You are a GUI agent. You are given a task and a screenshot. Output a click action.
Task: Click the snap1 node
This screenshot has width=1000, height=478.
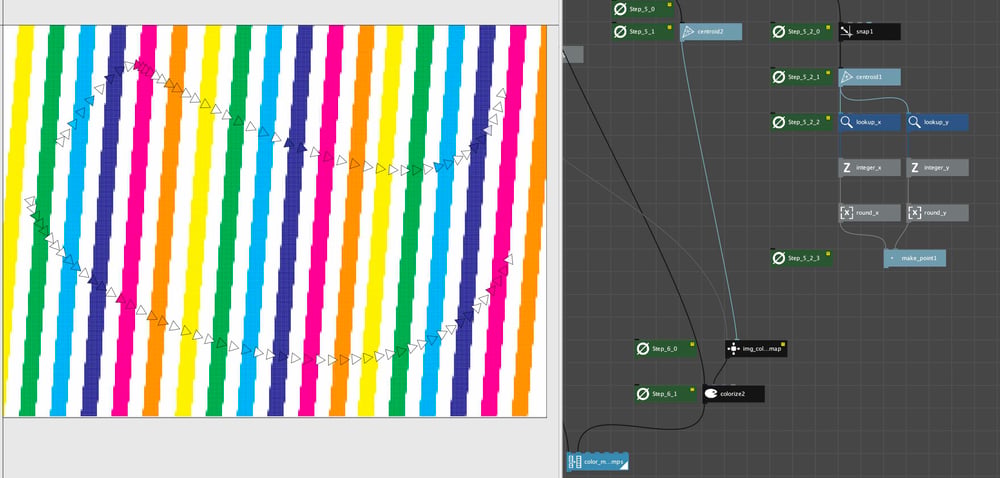coord(869,31)
